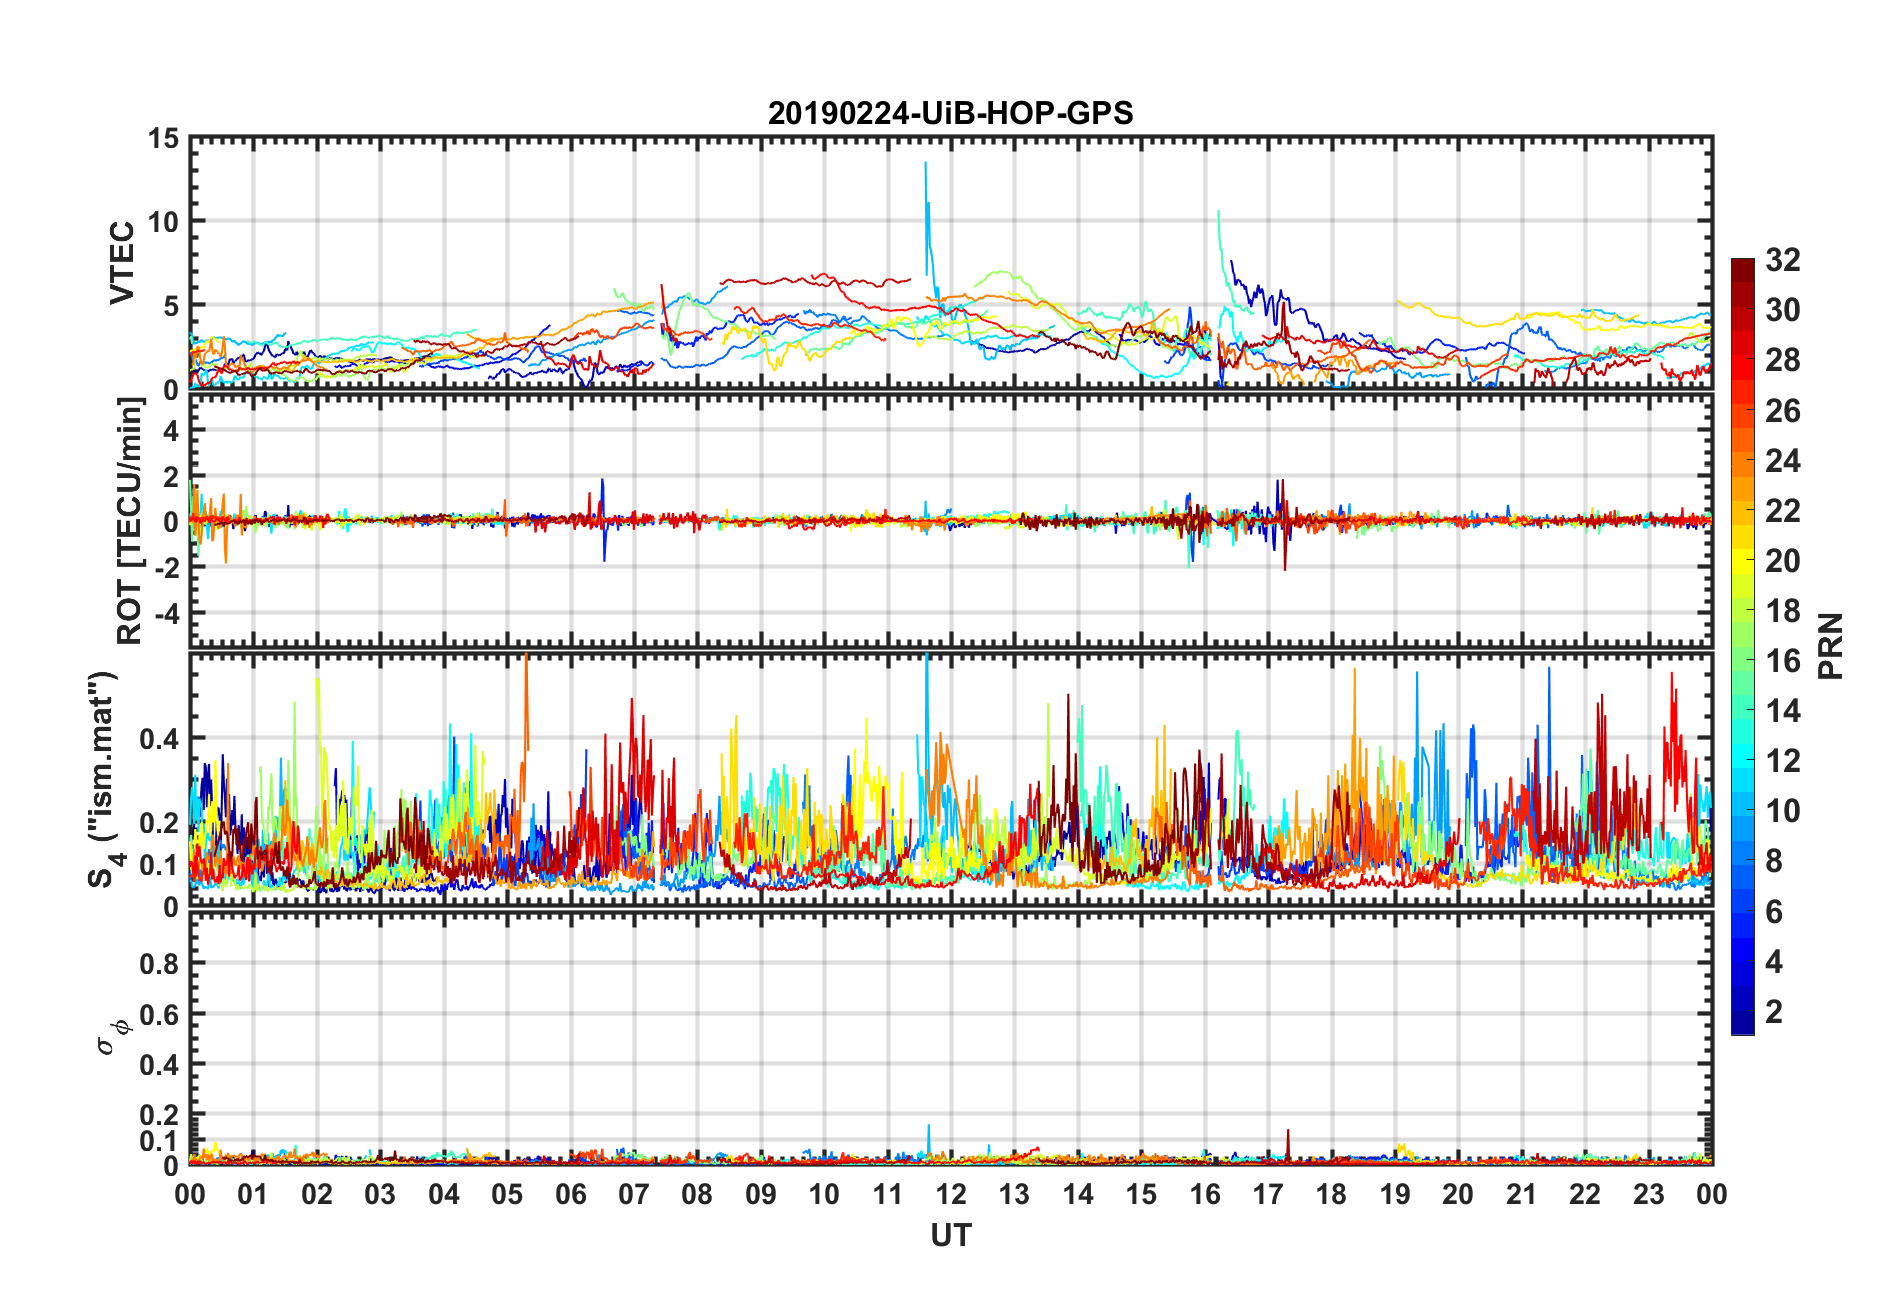Click colorbar tick label 2
Viewport: 1902px width, 1292px height.
[1774, 1011]
